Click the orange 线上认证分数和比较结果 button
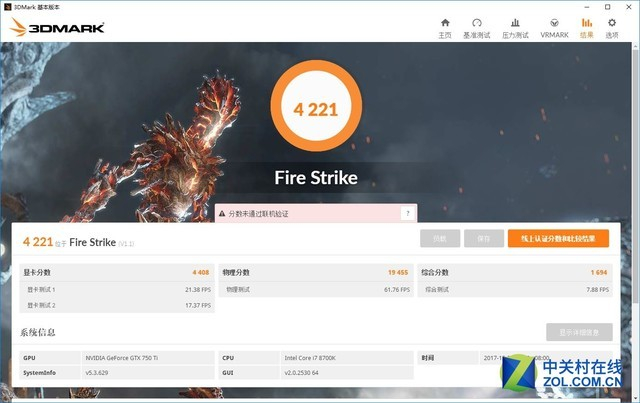640x403 pixels. coord(558,238)
